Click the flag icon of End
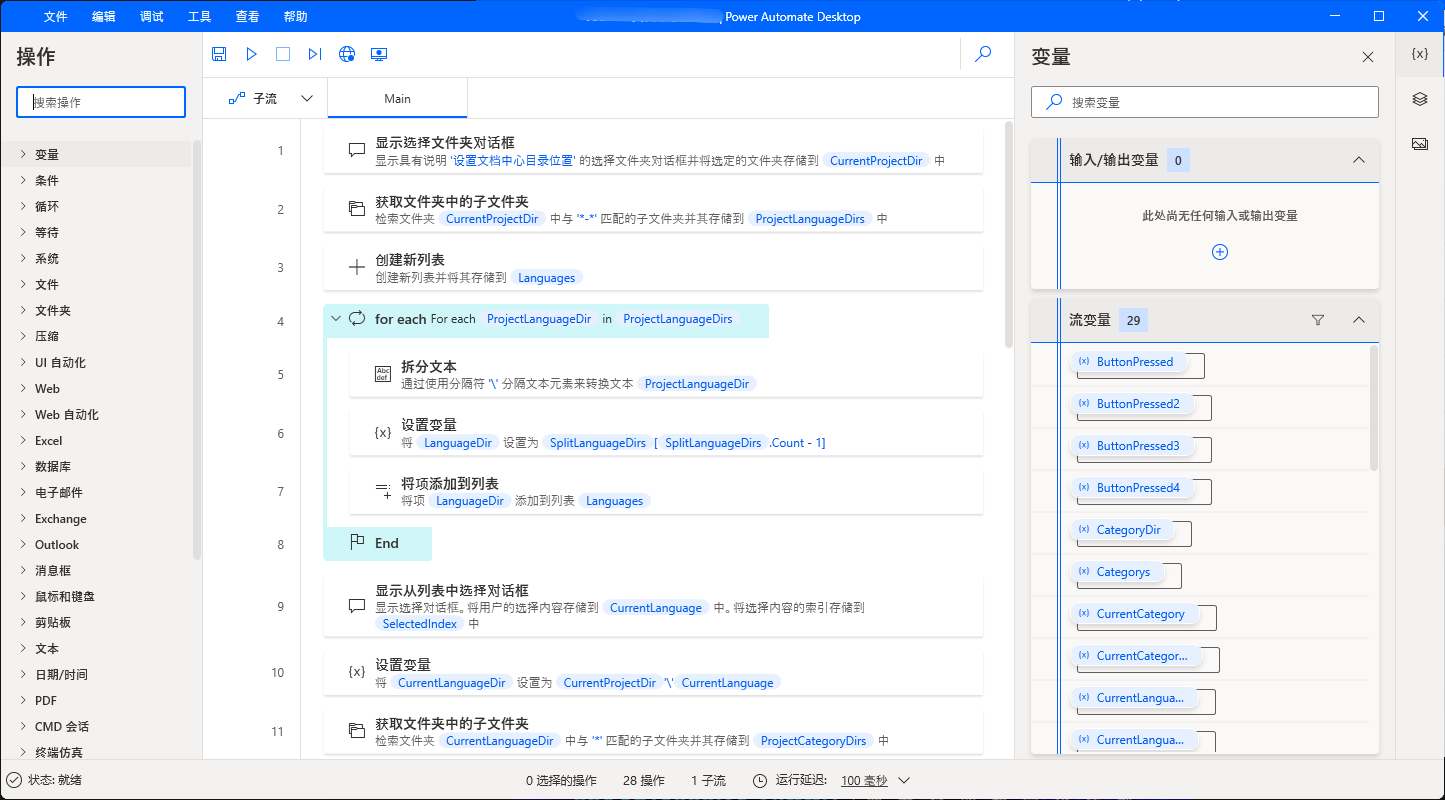 pyautogui.click(x=357, y=543)
